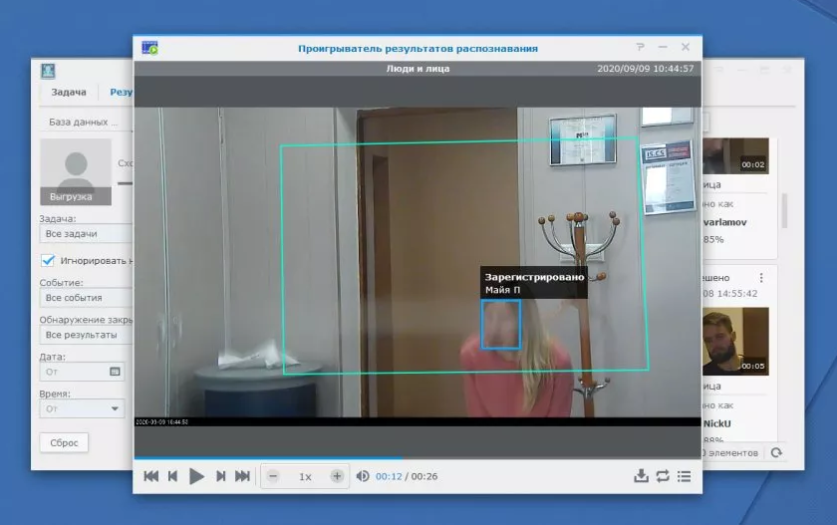This screenshot has height=525, width=837.
Task: Click the 2020/09/09 10:44:57 timestamp
Action: click(645, 69)
